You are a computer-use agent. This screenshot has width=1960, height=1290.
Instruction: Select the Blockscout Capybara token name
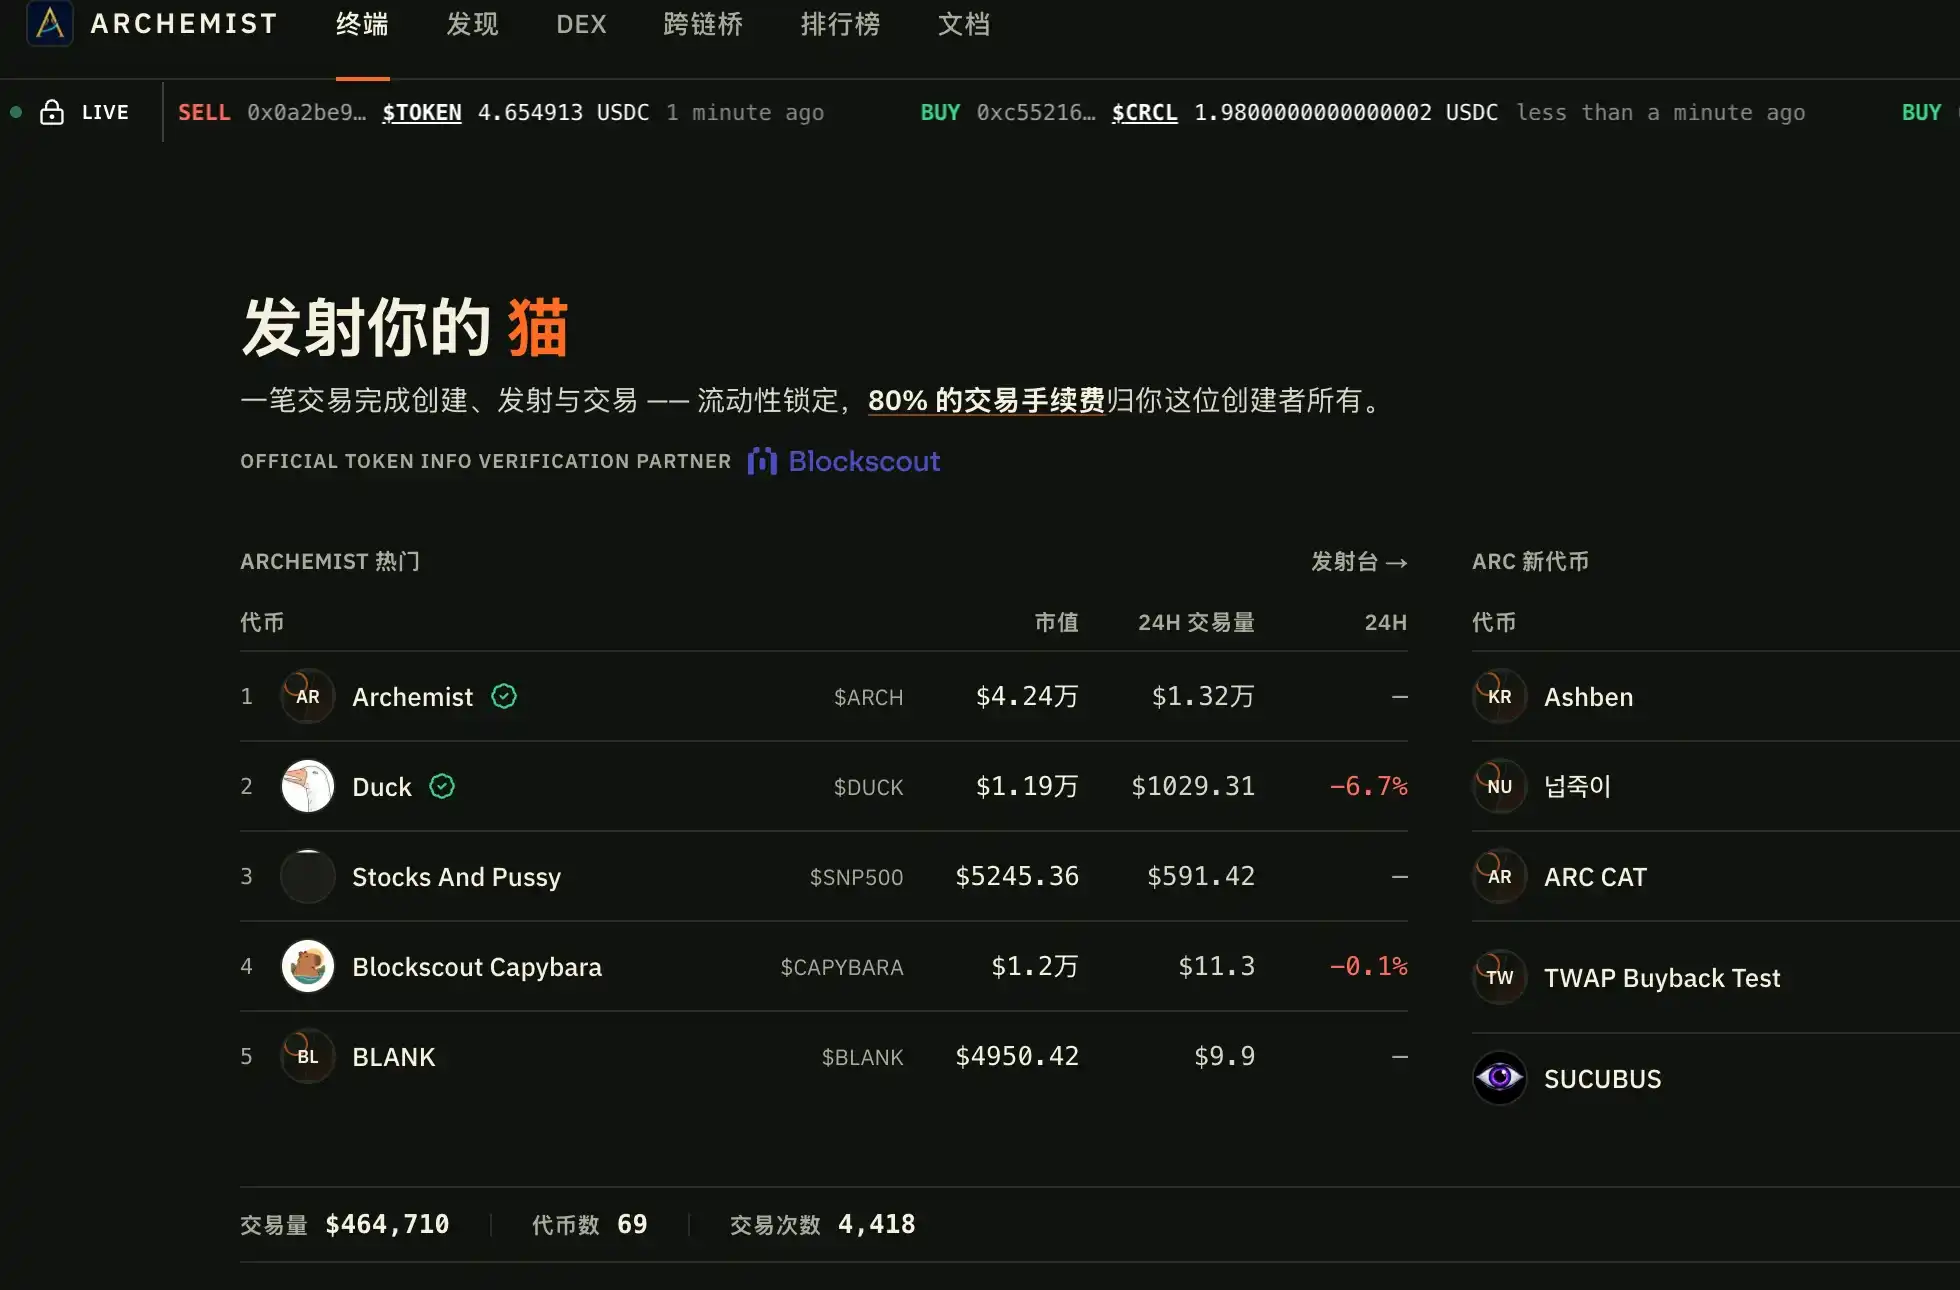point(477,966)
